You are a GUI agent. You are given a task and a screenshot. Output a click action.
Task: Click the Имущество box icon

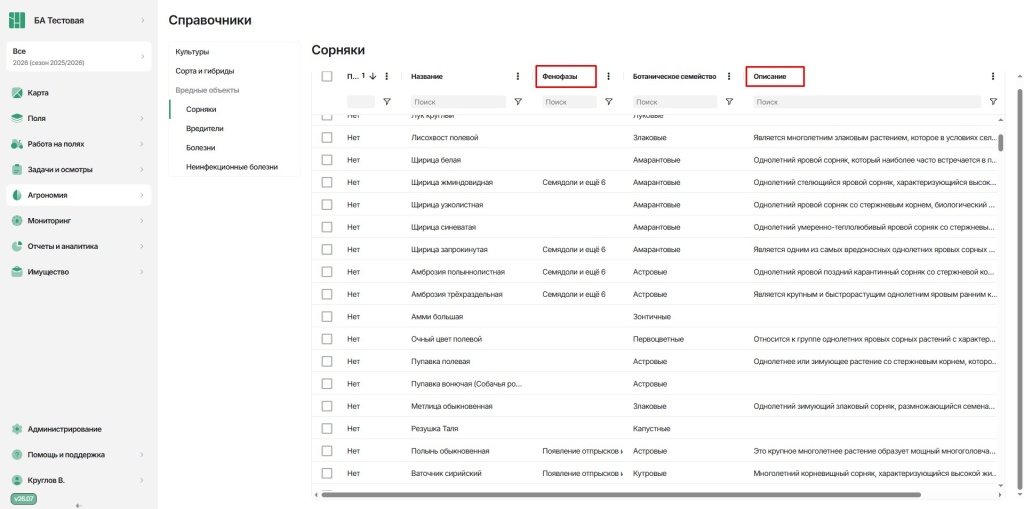coord(18,272)
